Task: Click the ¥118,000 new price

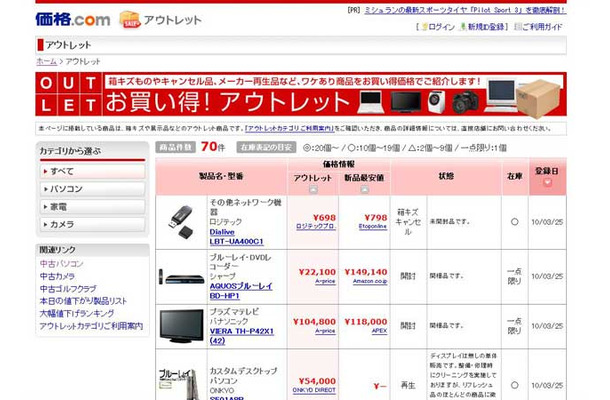Action: pos(366,322)
